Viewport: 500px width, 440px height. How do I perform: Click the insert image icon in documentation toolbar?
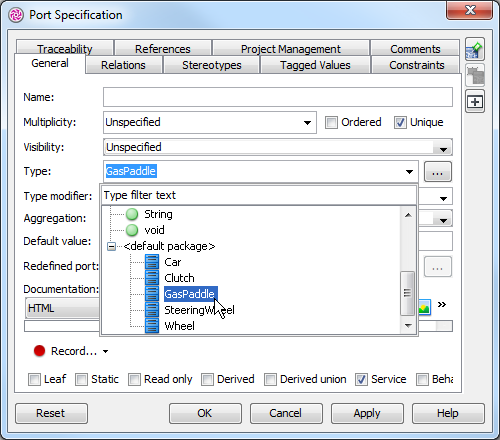tap(424, 307)
